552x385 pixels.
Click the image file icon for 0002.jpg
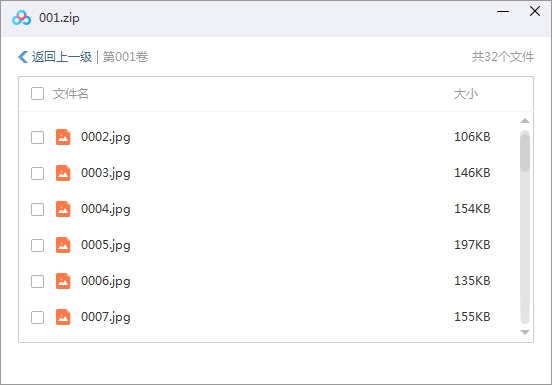tap(63, 137)
